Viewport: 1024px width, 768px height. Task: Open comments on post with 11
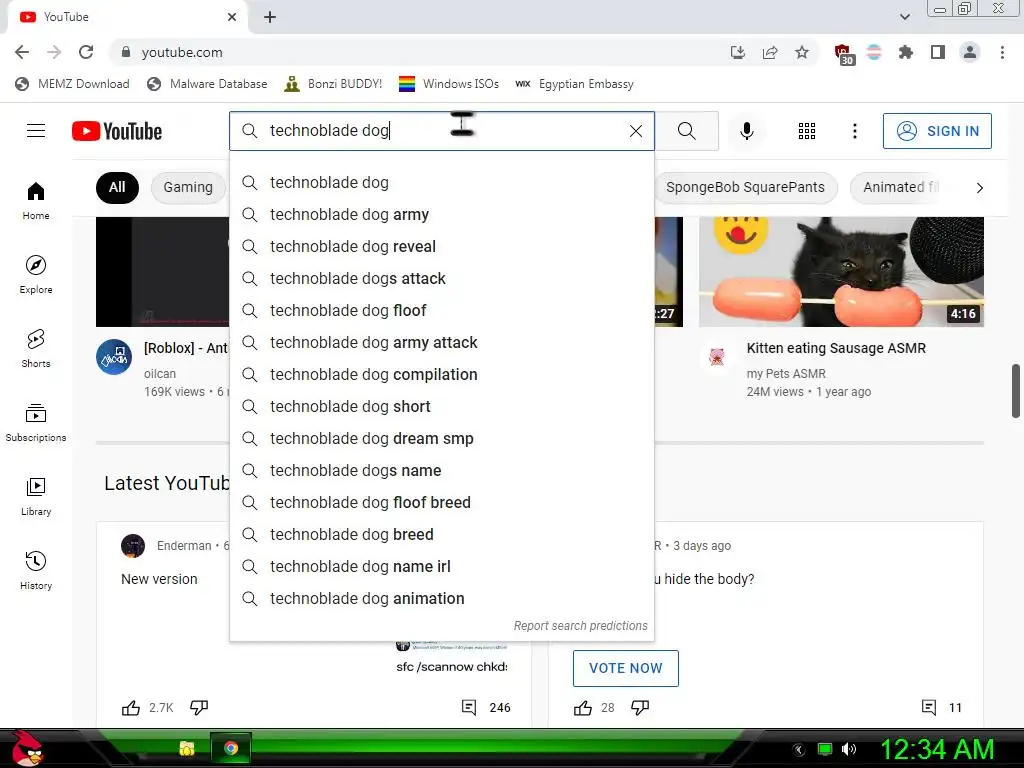[929, 707]
